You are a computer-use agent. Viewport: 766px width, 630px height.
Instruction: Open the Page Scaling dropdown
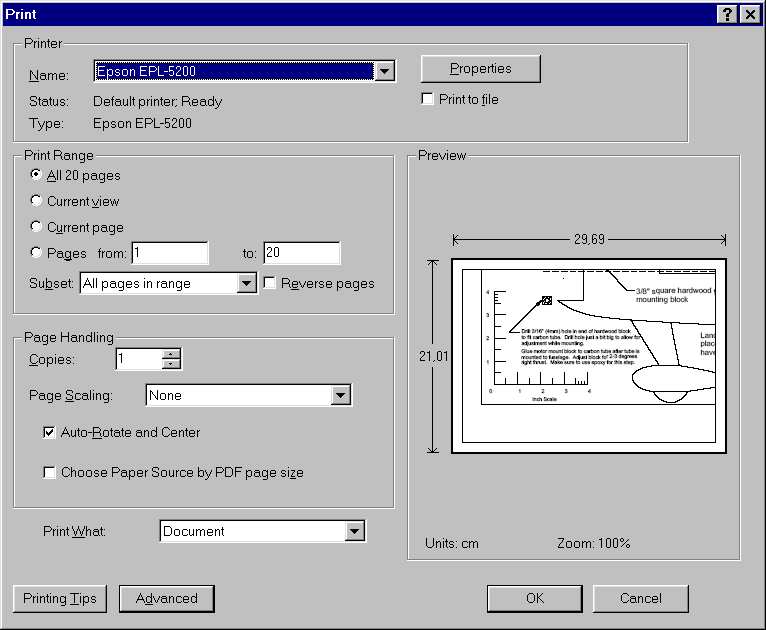pos(341,396)
